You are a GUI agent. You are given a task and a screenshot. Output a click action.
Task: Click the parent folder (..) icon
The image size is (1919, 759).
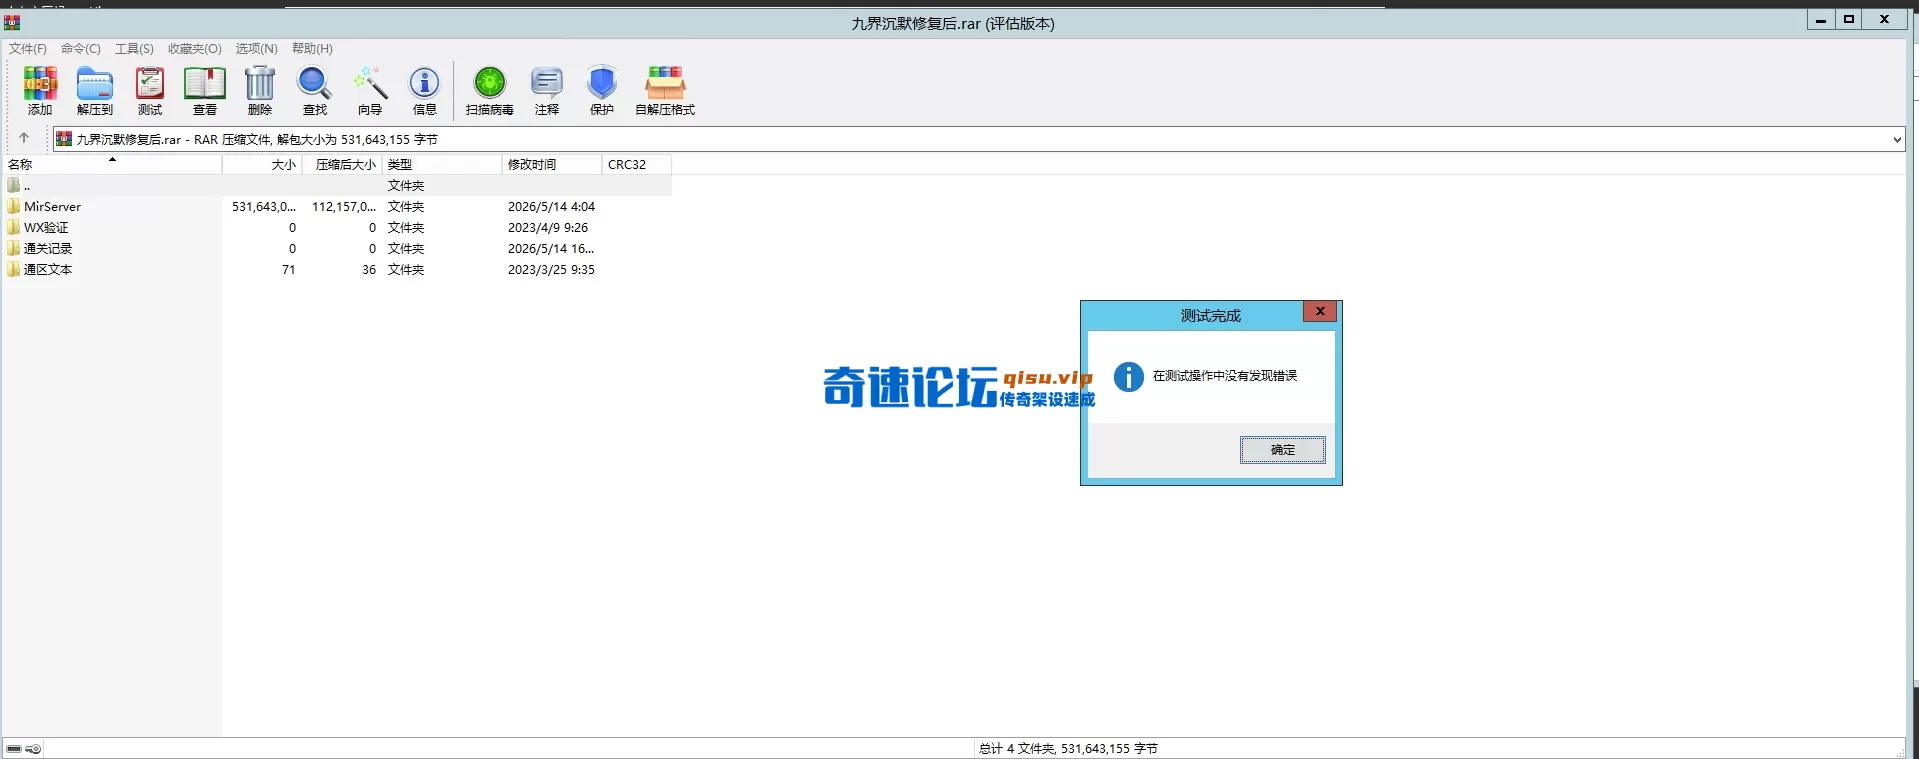tap(14, 185)
